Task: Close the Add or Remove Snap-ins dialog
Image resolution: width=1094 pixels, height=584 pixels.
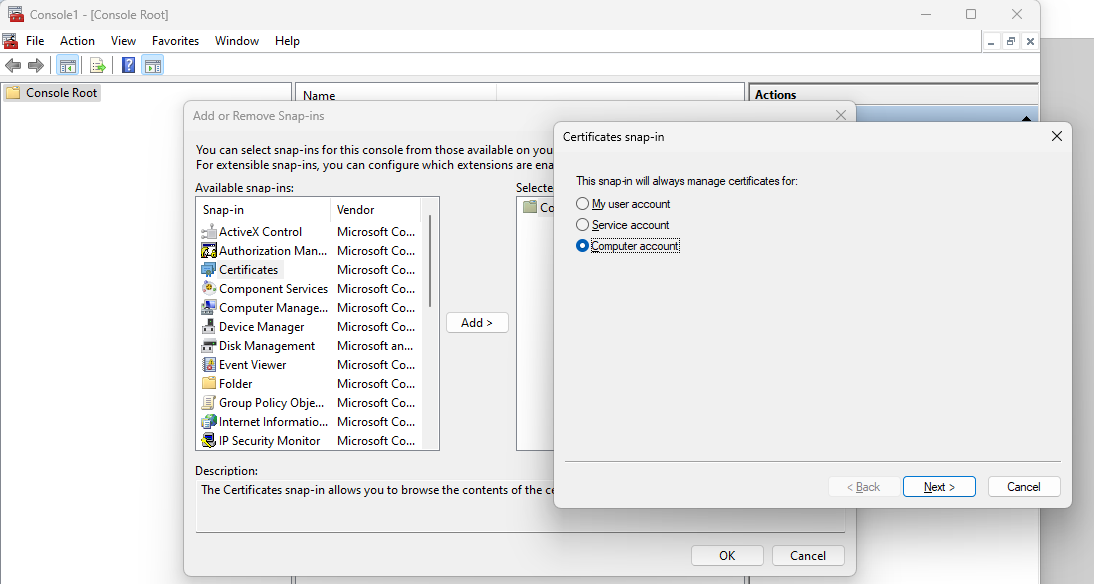Action: (x=841, y=115)
